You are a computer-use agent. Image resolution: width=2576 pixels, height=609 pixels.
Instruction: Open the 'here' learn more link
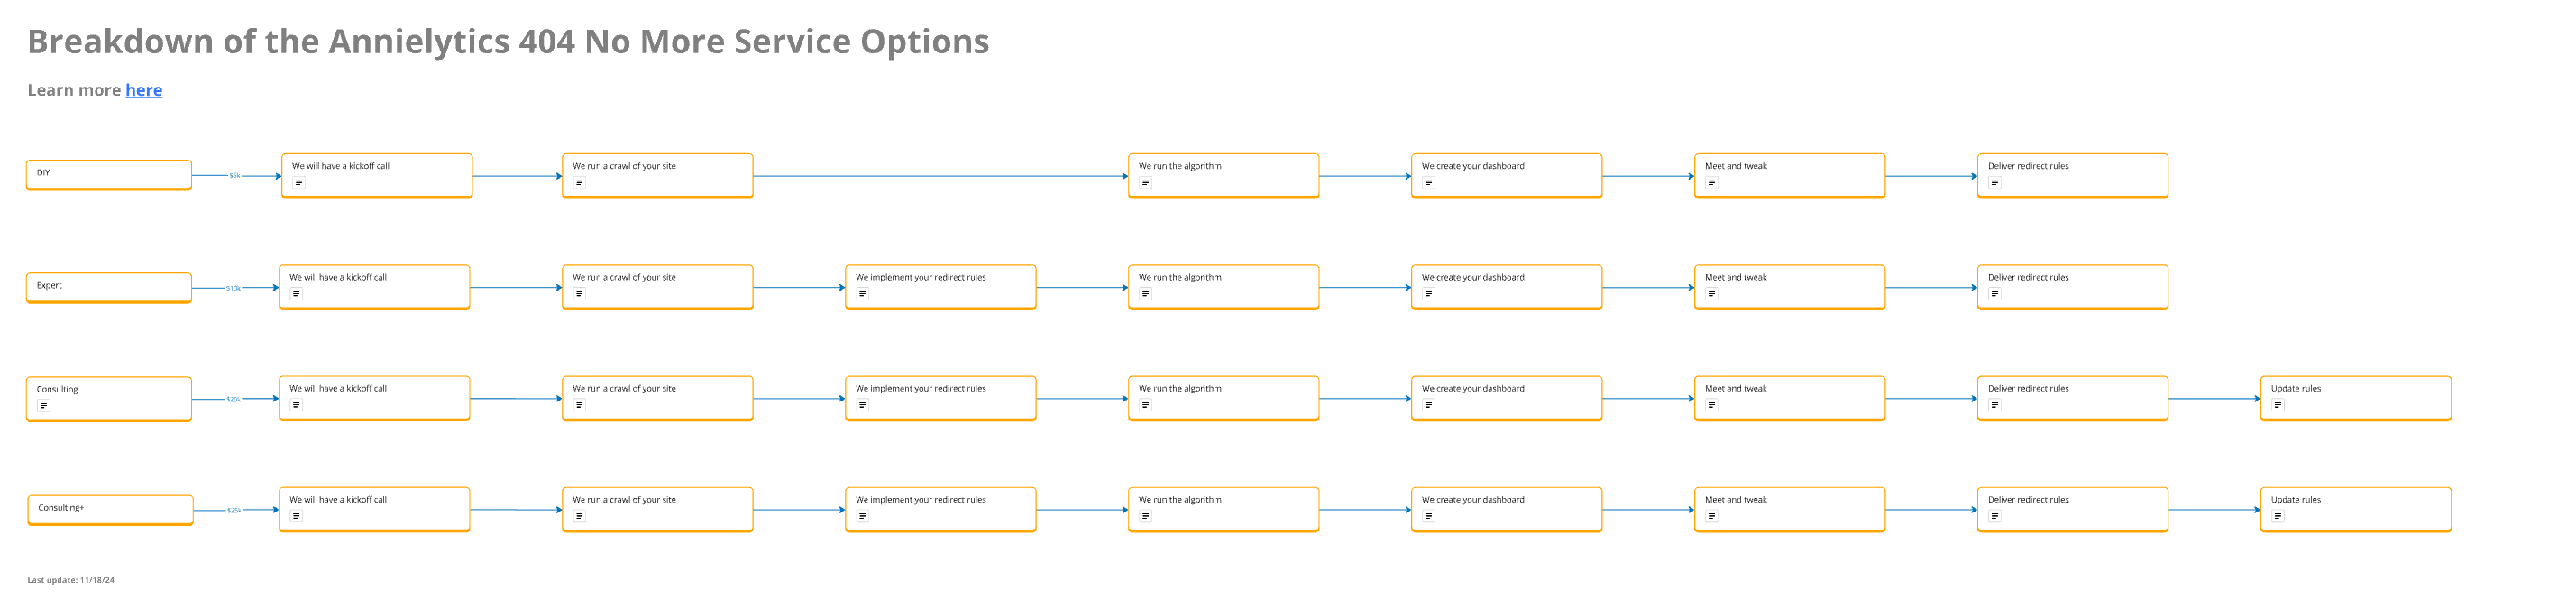(143, 90)
